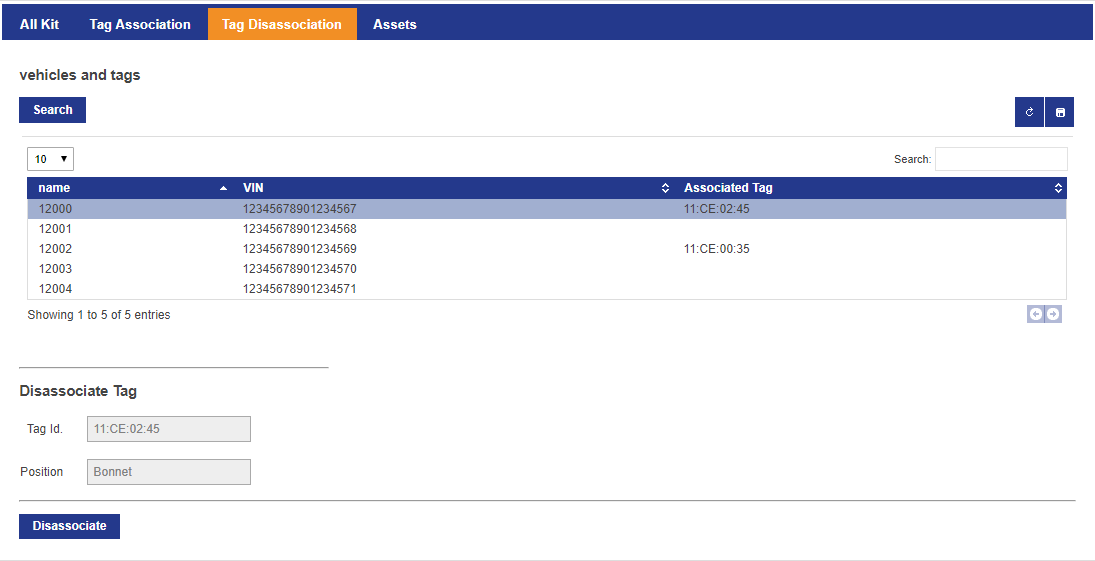Go to previous page arrow
This screenshot has width=1095, height=561.
[1036, 314]
